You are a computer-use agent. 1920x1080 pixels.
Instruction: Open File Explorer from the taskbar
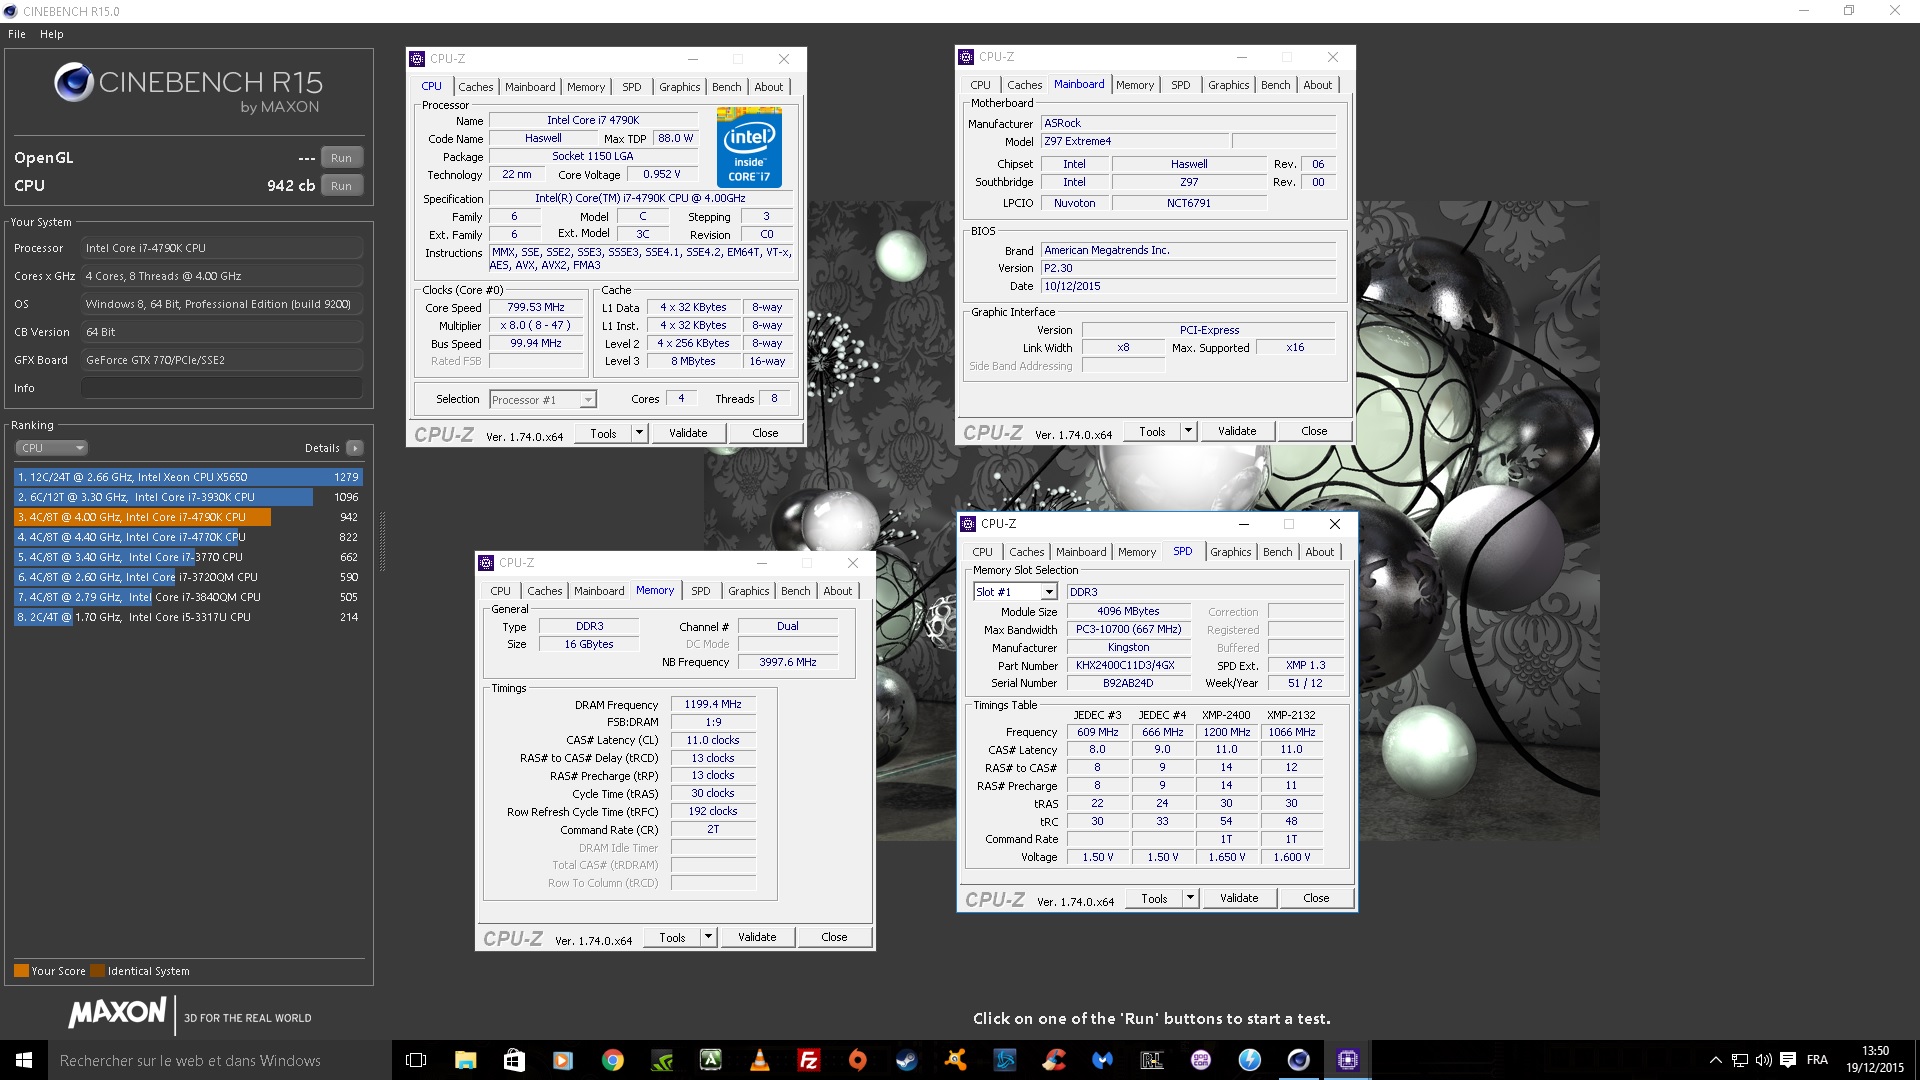pos(465,1060)
